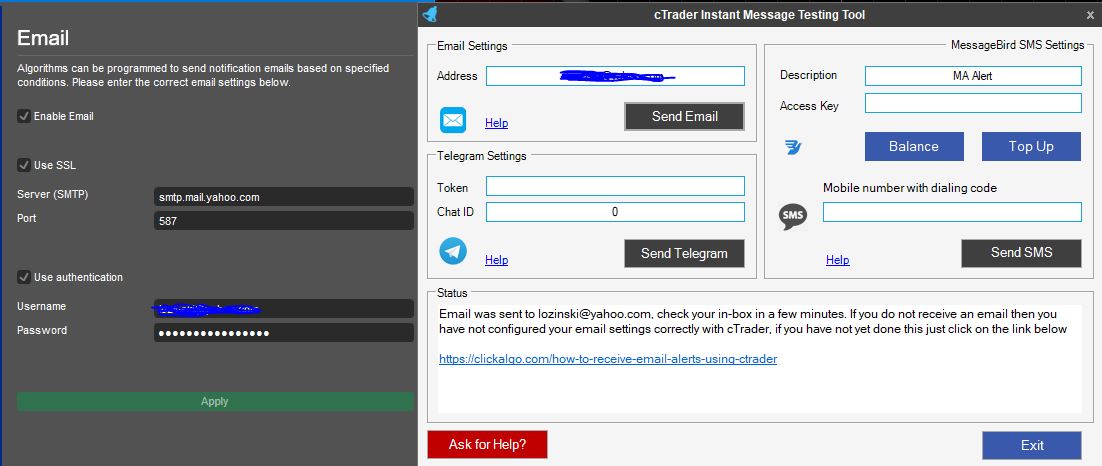Open Help link in MessageBird SMS Settings

tap(837, 260)
